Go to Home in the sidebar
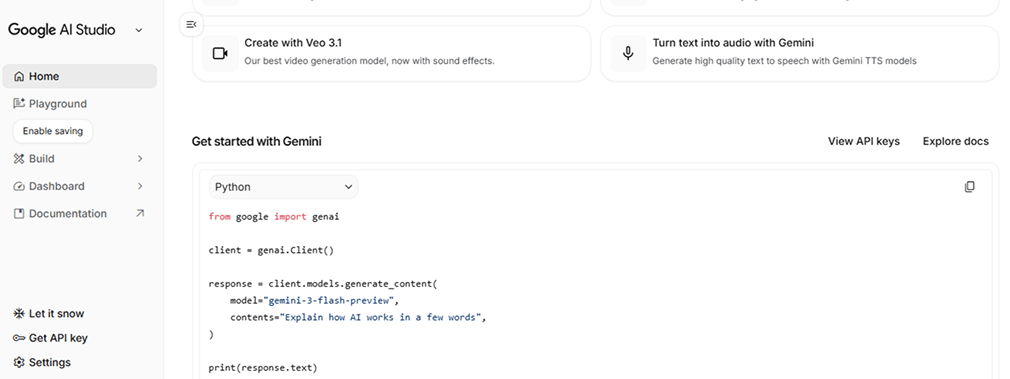1010x379 pixels. (80, 76)
